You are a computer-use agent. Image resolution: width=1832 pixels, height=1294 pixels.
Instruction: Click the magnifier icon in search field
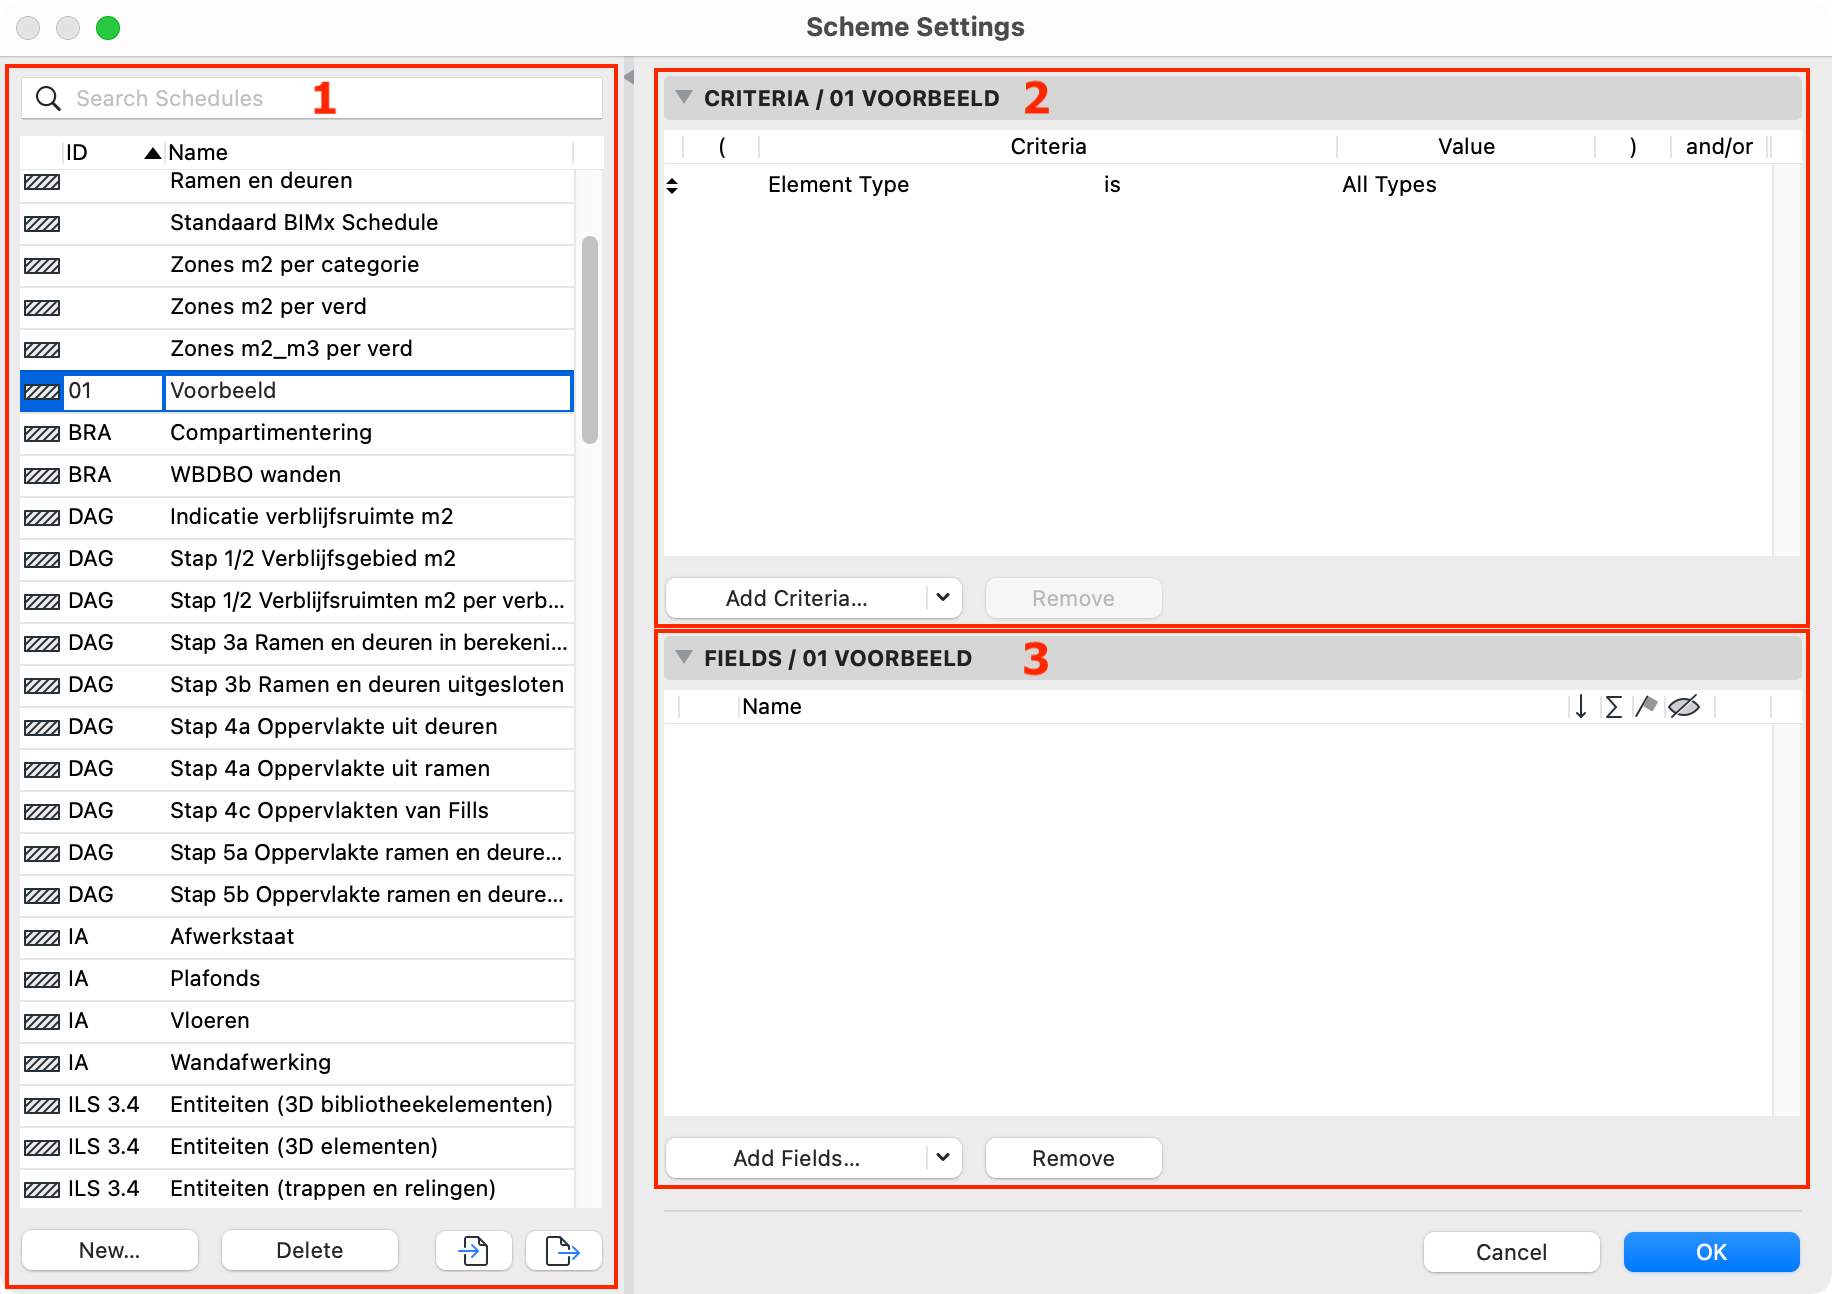point(48,98)
